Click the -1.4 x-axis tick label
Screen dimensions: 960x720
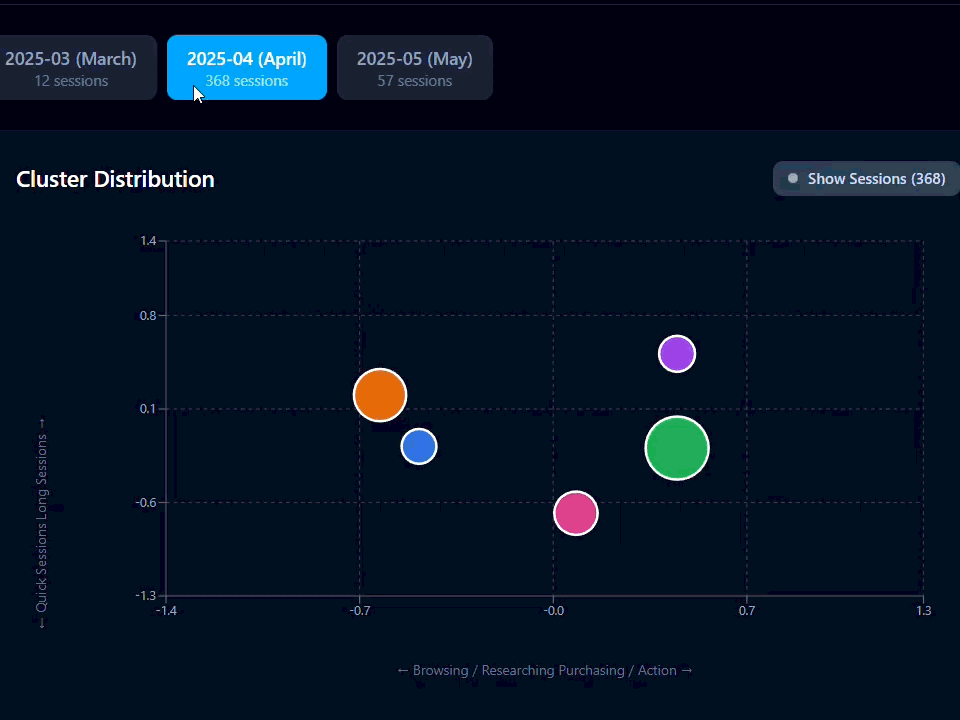tap(166, 611)
